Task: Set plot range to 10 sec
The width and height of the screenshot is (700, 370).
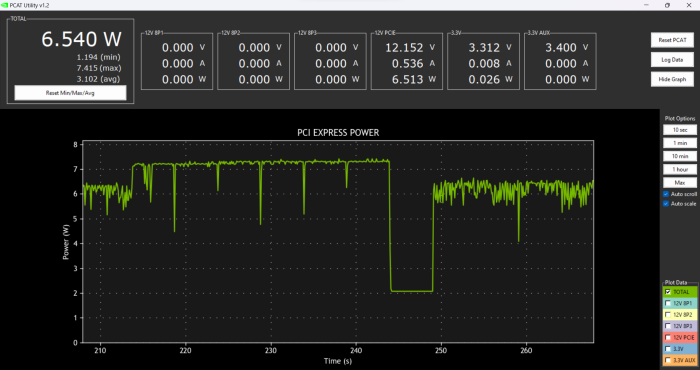Action: click(679, 130)
